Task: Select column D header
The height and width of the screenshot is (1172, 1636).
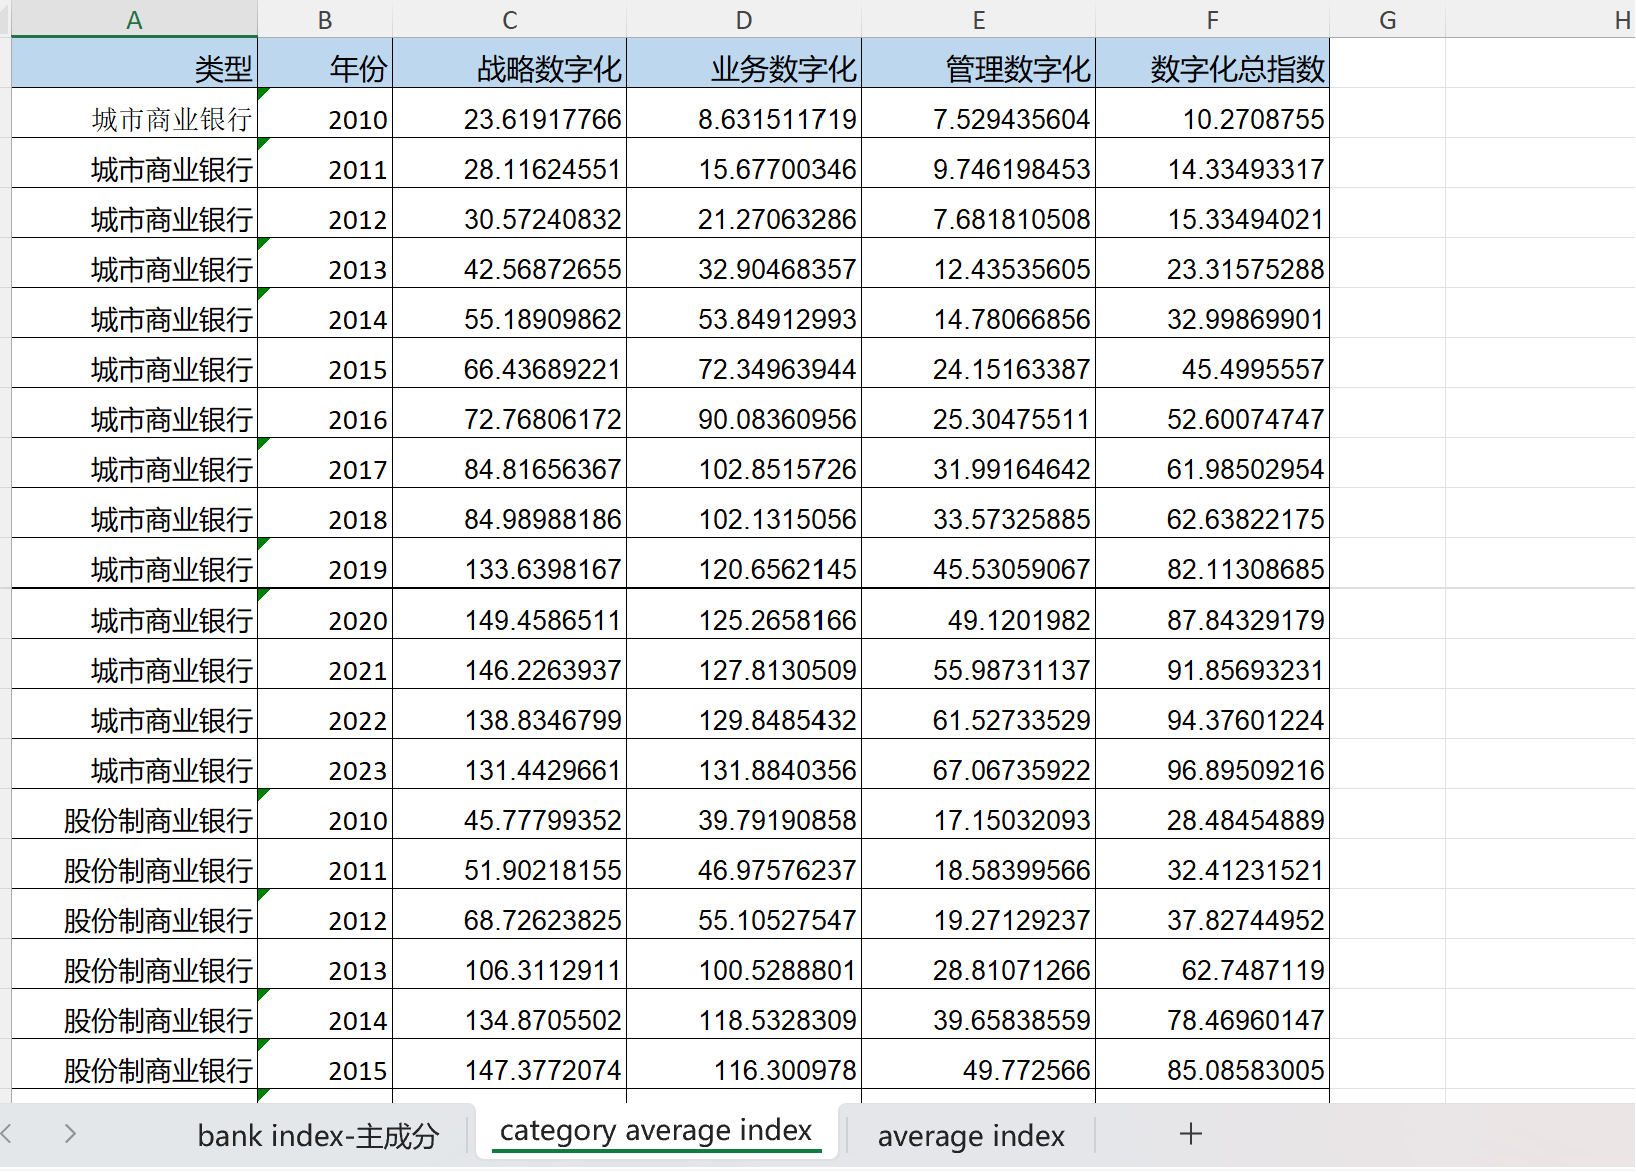Action: tap(744, 20)
